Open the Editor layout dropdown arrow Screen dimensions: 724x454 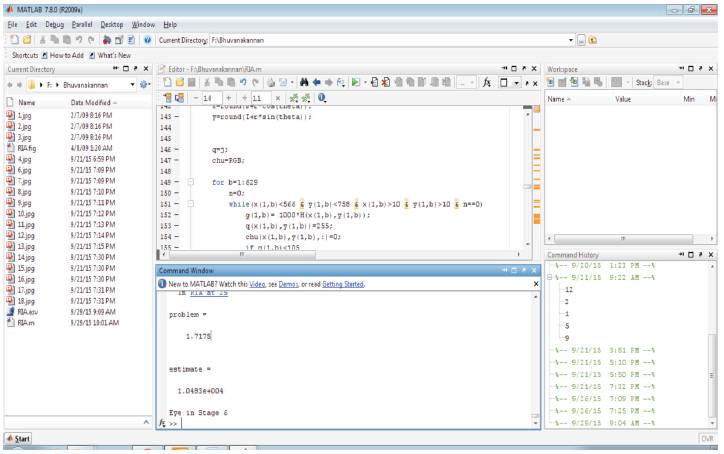[x=516, y=83]
